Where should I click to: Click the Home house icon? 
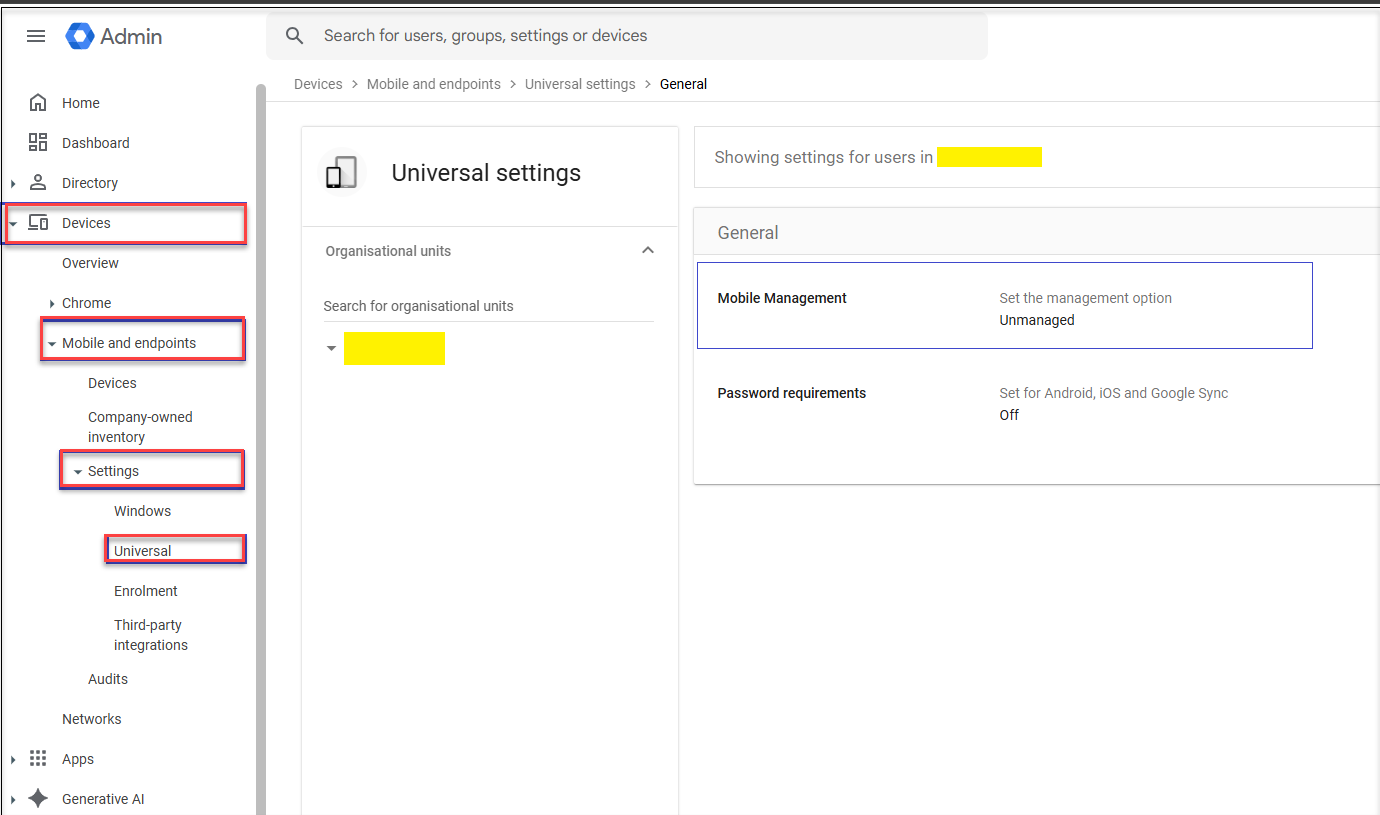point(38,103)
